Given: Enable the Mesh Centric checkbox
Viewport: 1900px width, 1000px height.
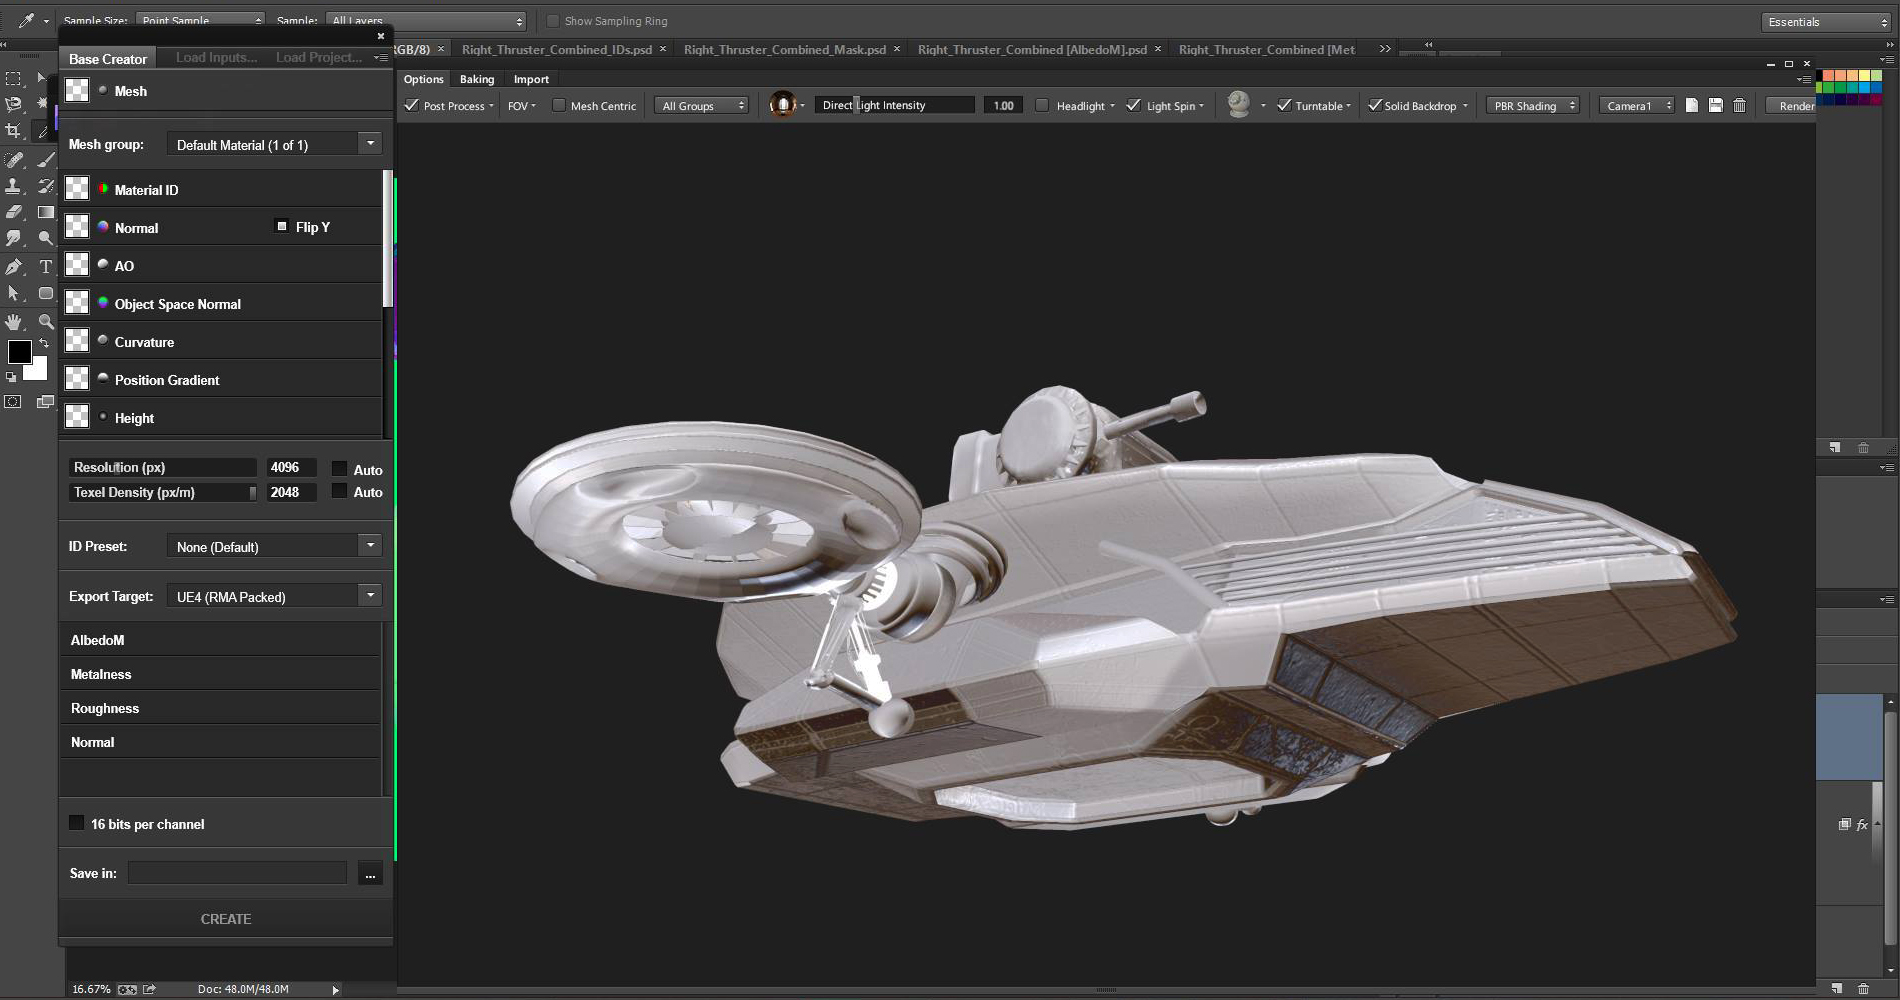Looking at the screenshot, I should tap(559, 105).
